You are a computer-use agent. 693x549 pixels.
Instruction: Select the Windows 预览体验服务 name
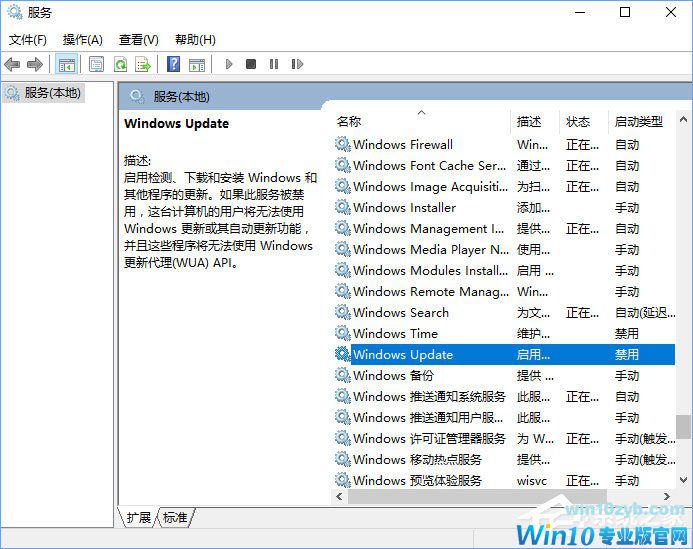pyautogui.click(x=417, y=480)
